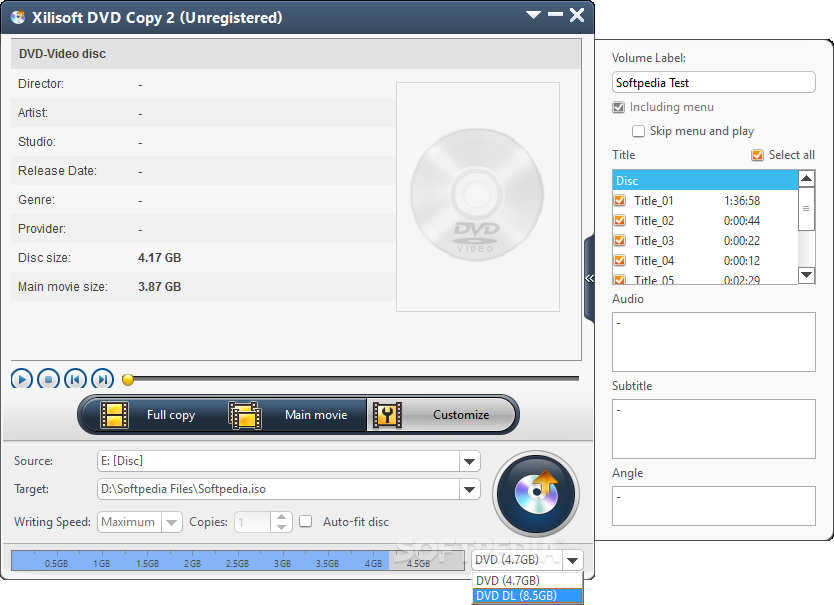Select the Title_02 duration 0:00:44
The height and width of the screenshot is (605, 834).
click(741, 220)
